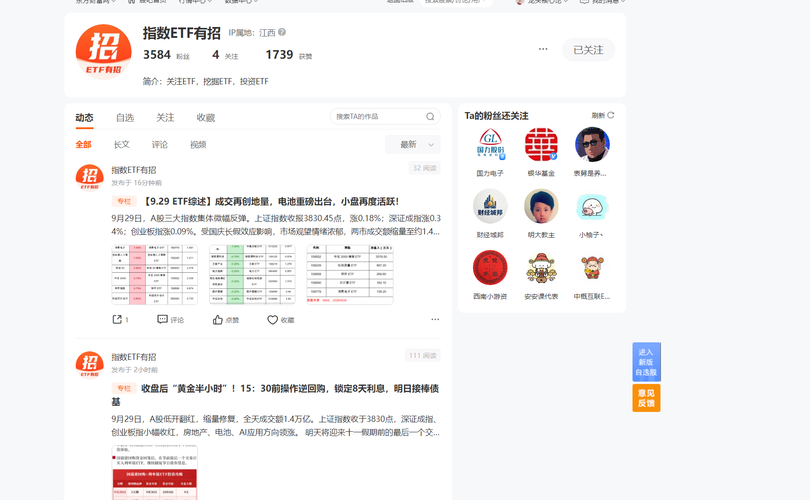Viewport: 810px width, 500px height.
Task: Select the 长文 post filter
Action: tap(121, 145)
